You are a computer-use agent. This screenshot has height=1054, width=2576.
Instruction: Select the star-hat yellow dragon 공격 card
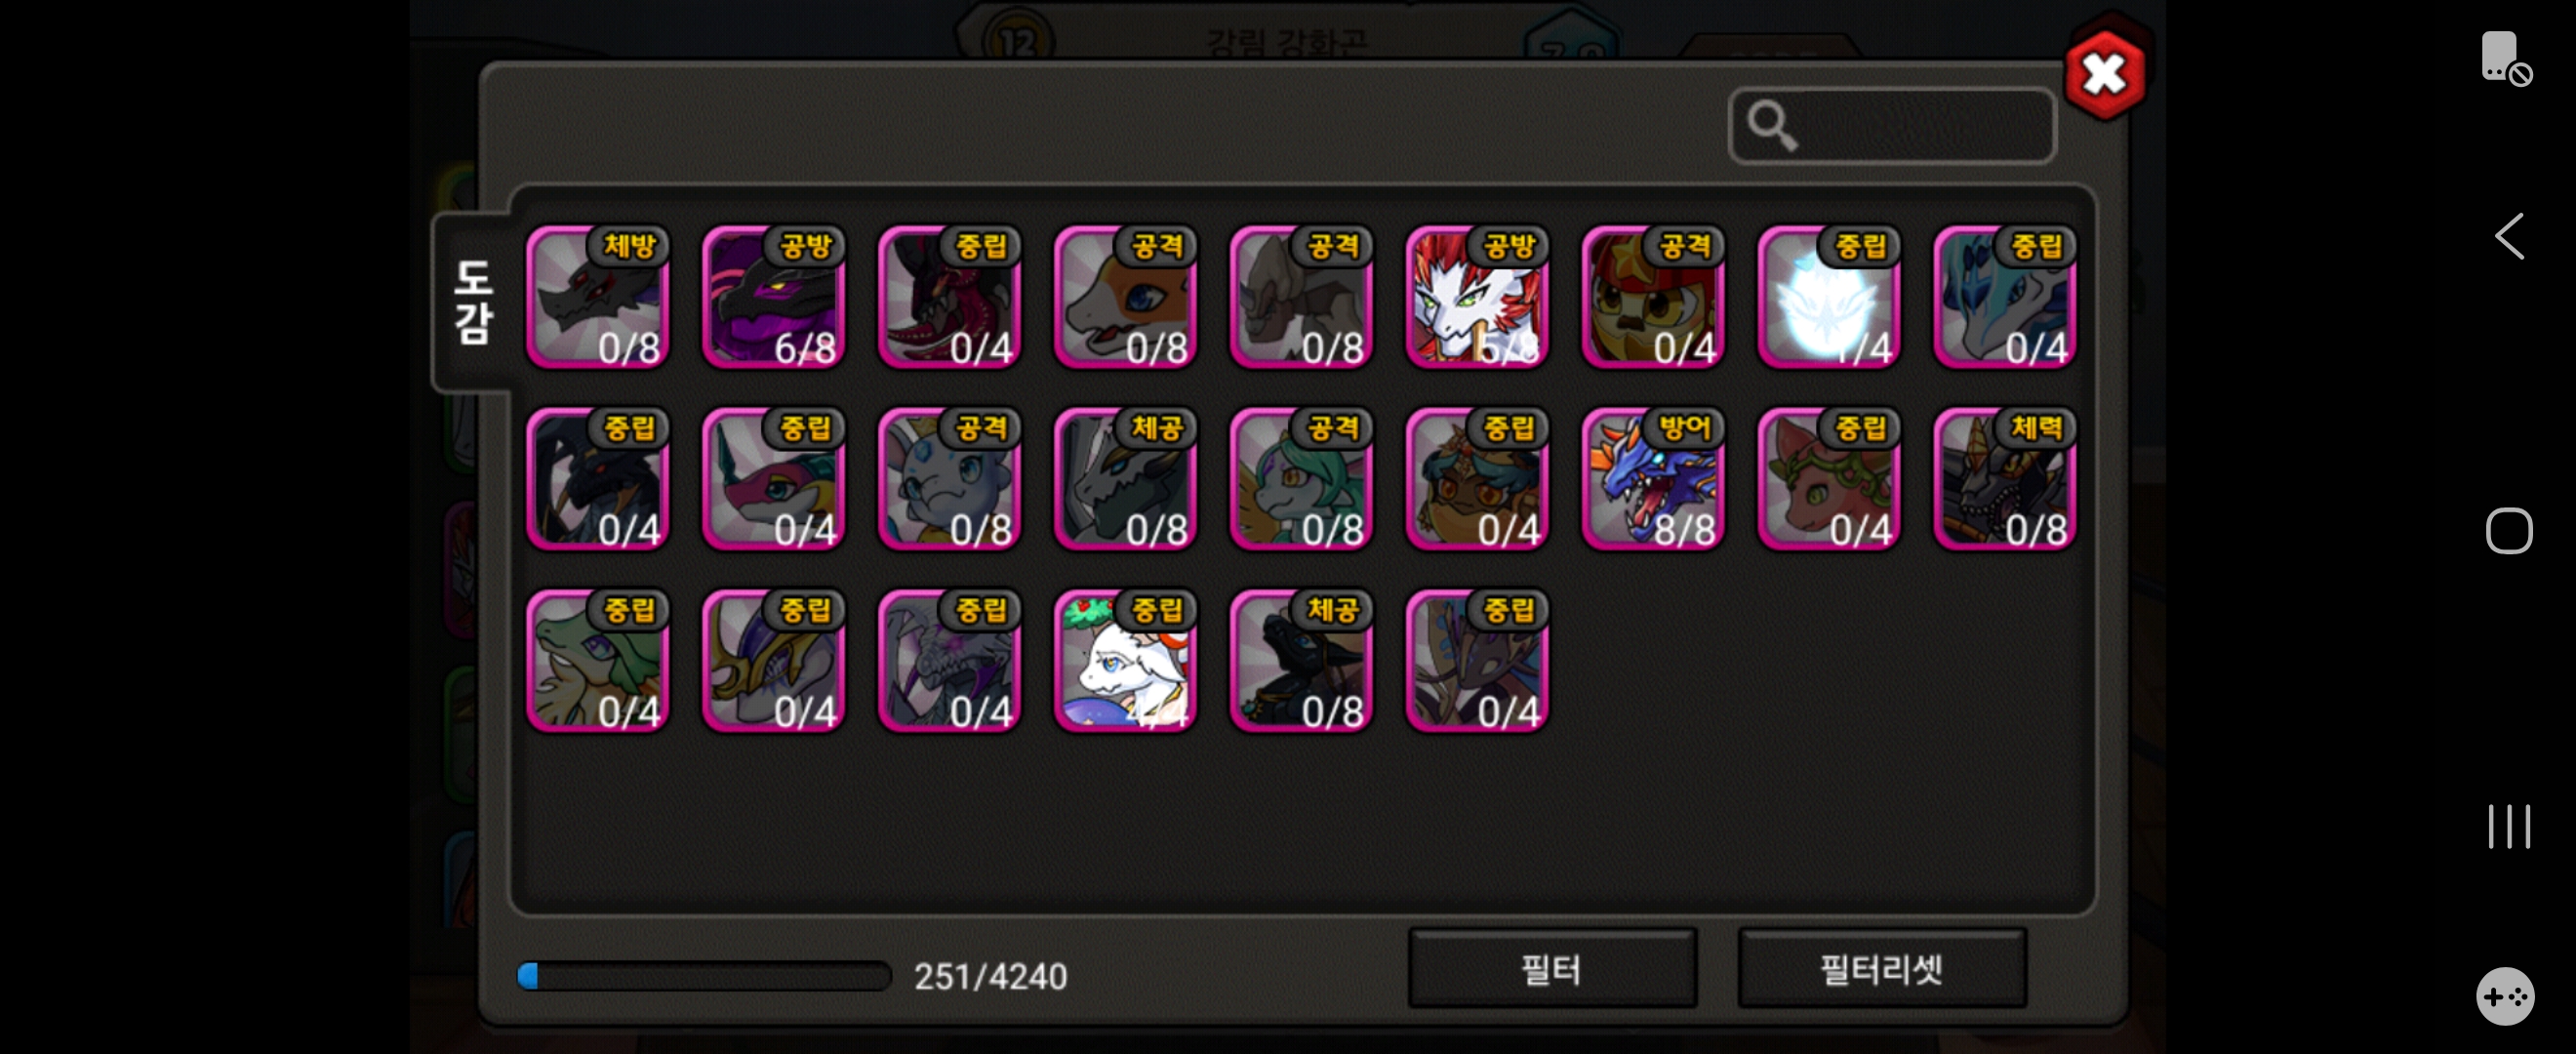click(x=1654, y=297)
